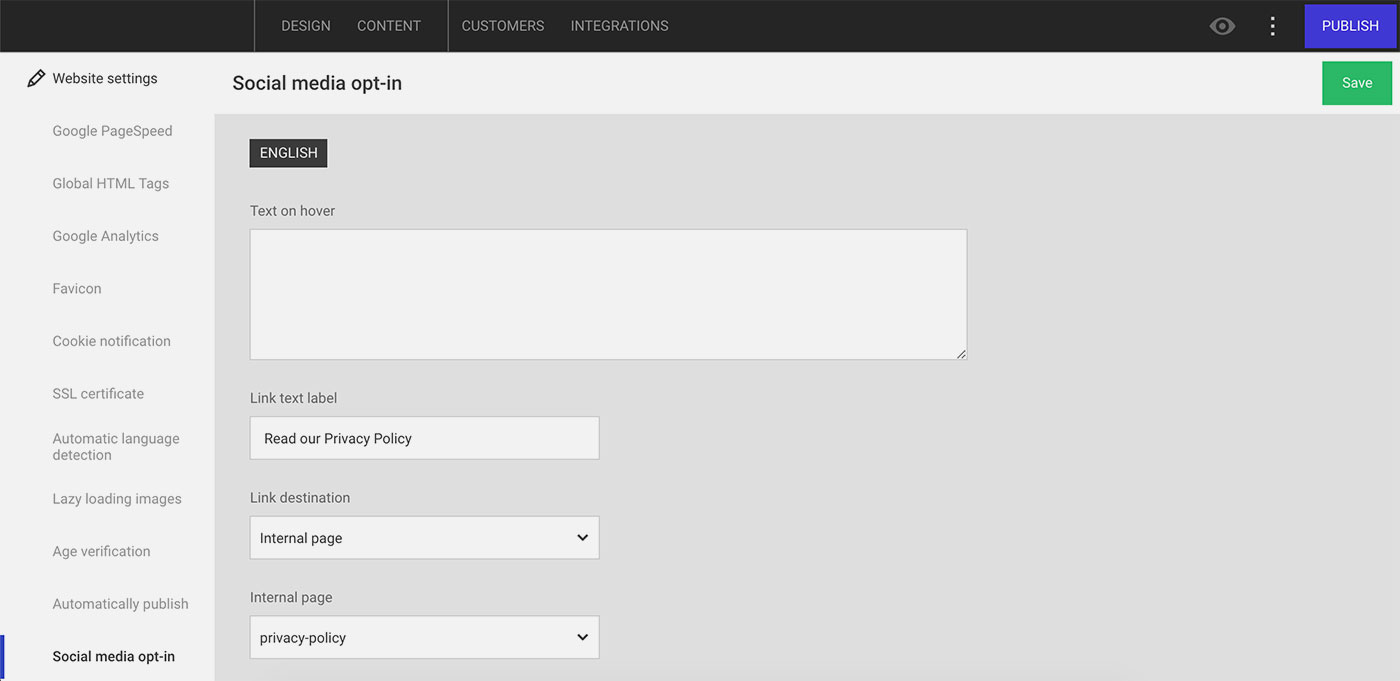Viewport: 1400px width, 681px height.
Task: Click the Link text label caption
Action: click(293, 398)
